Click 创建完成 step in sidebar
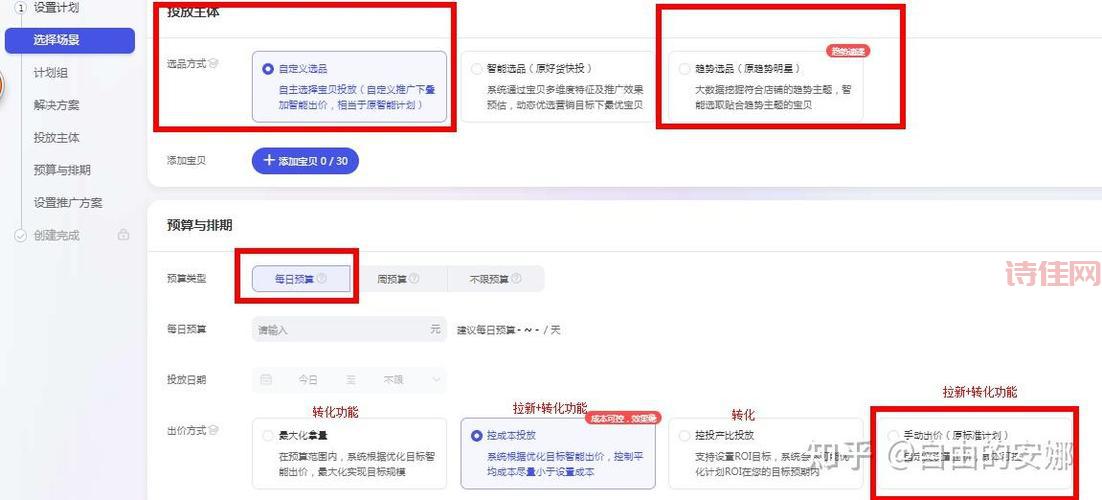1102x500 pixels. pyautogui.click(x=56, y=236)
